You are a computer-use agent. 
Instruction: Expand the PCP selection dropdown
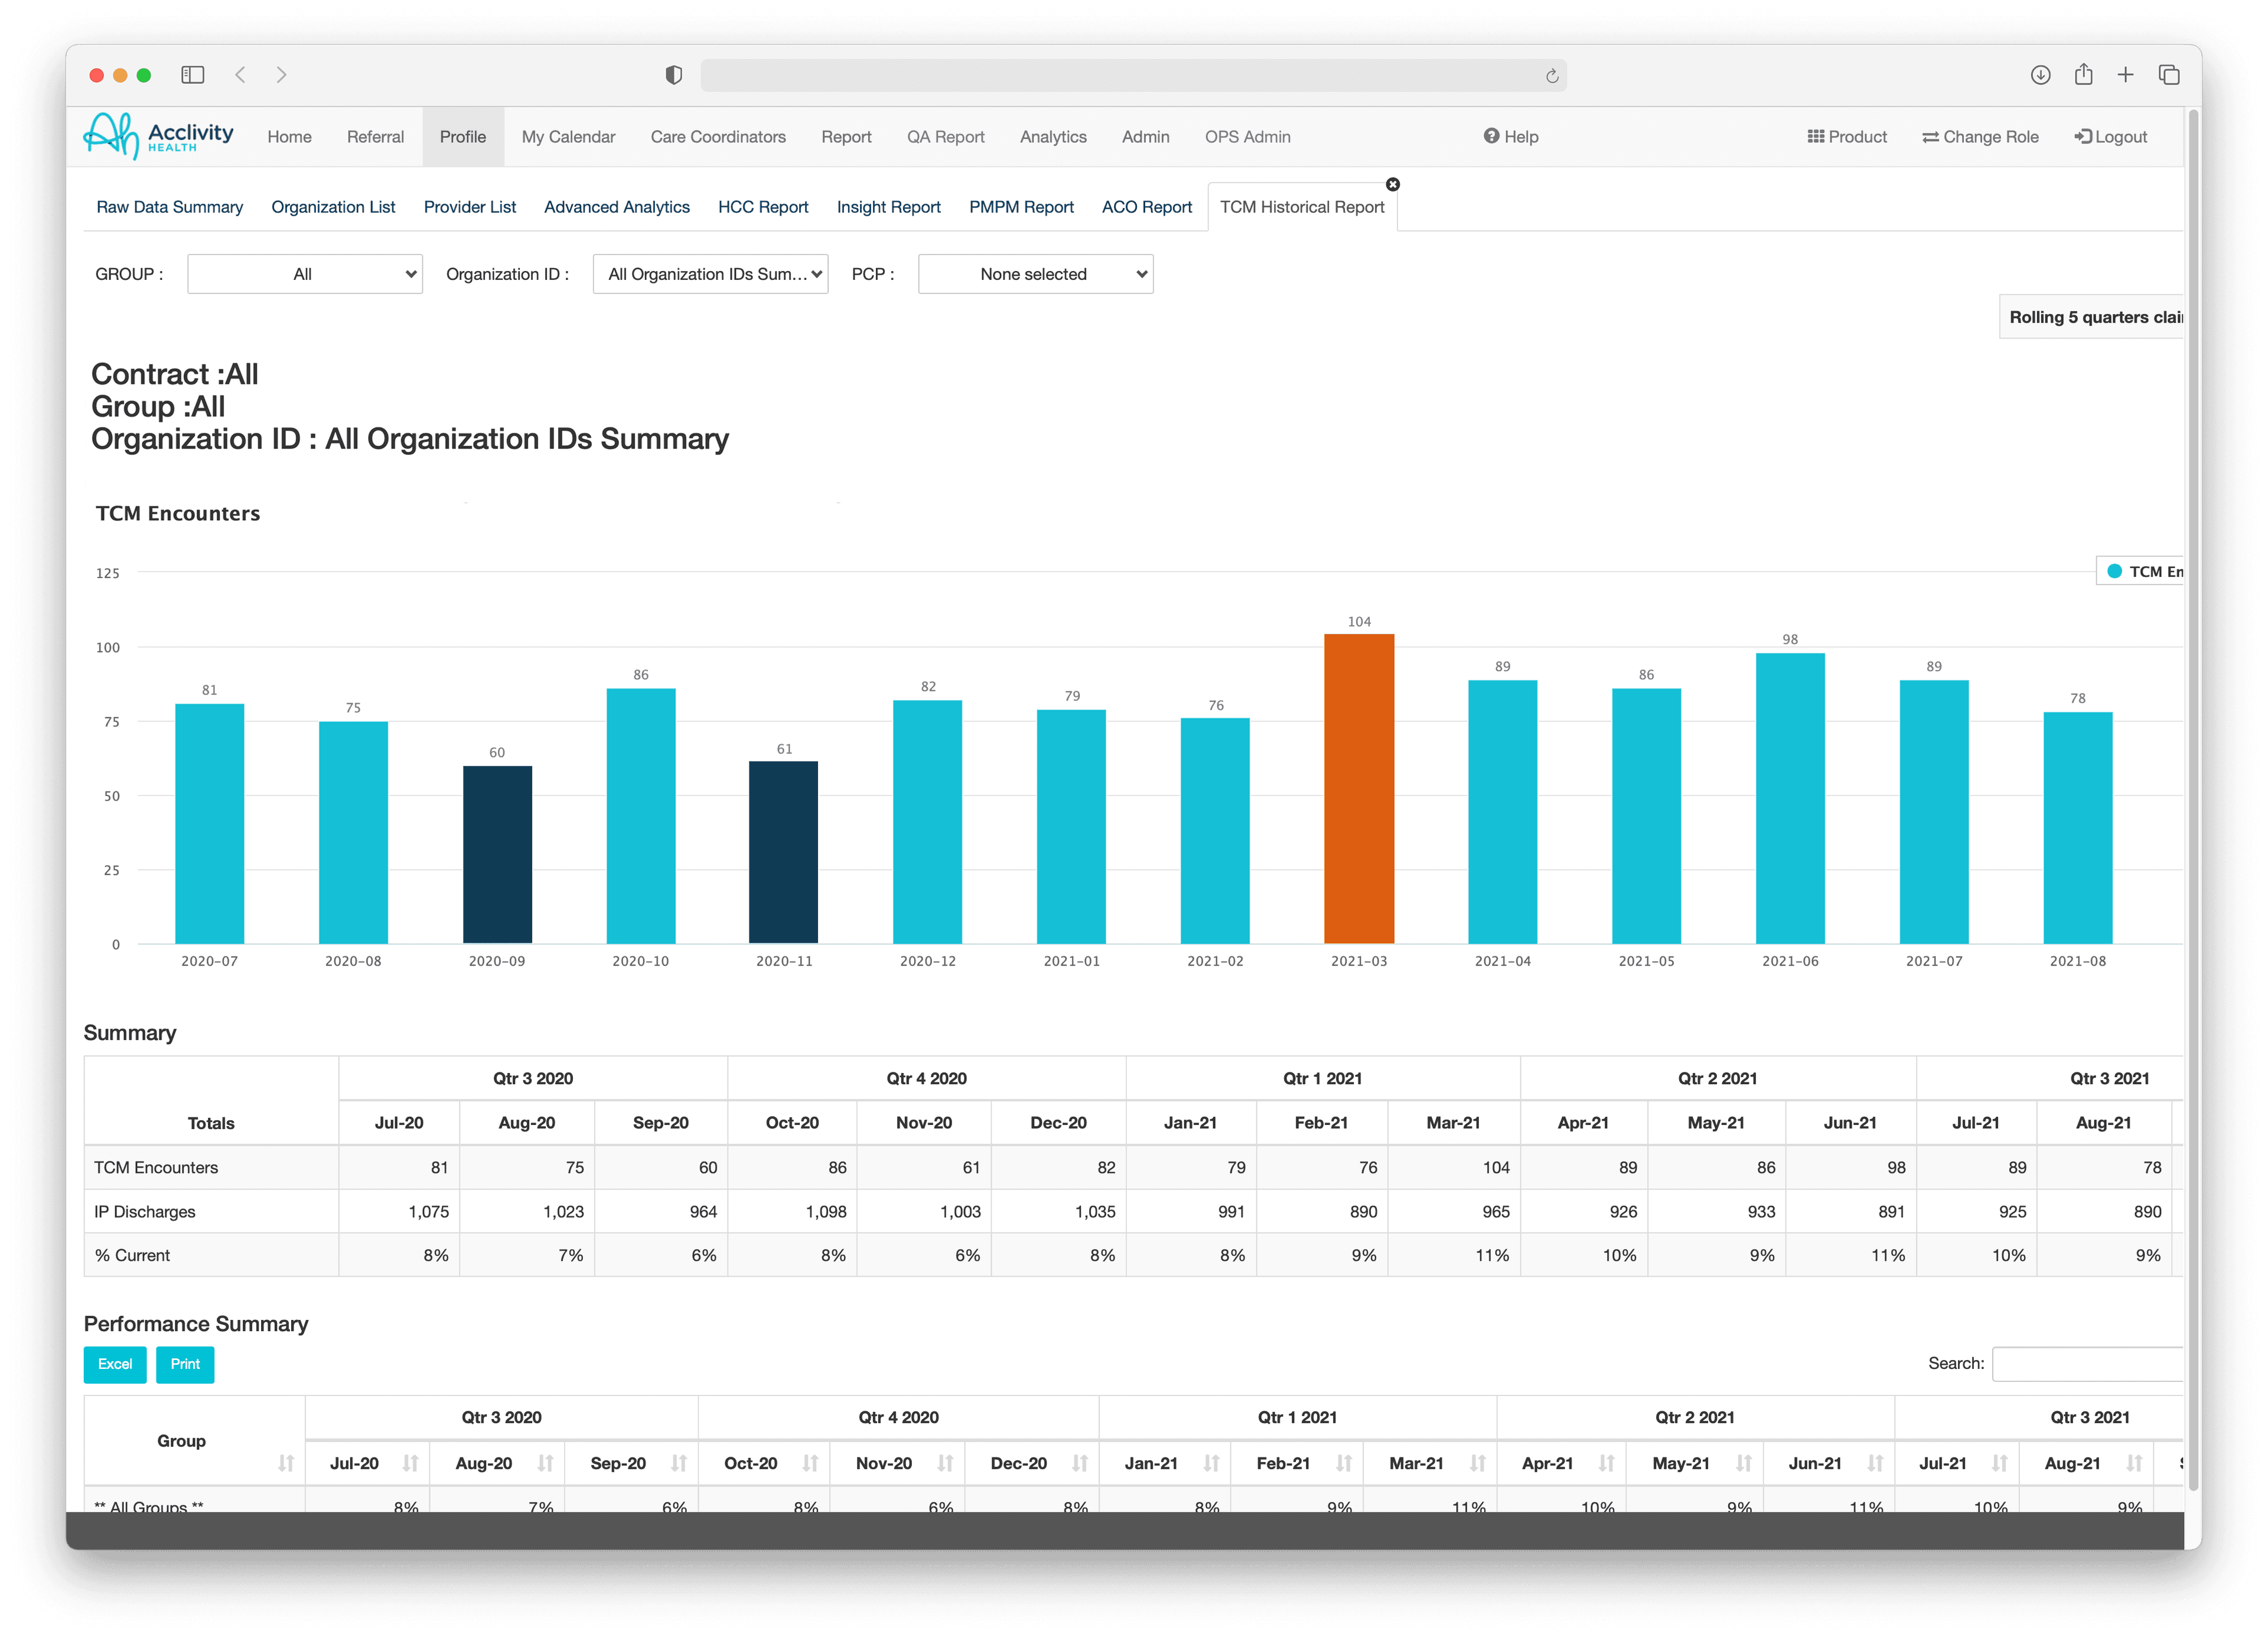click(x=1035, y=273)
